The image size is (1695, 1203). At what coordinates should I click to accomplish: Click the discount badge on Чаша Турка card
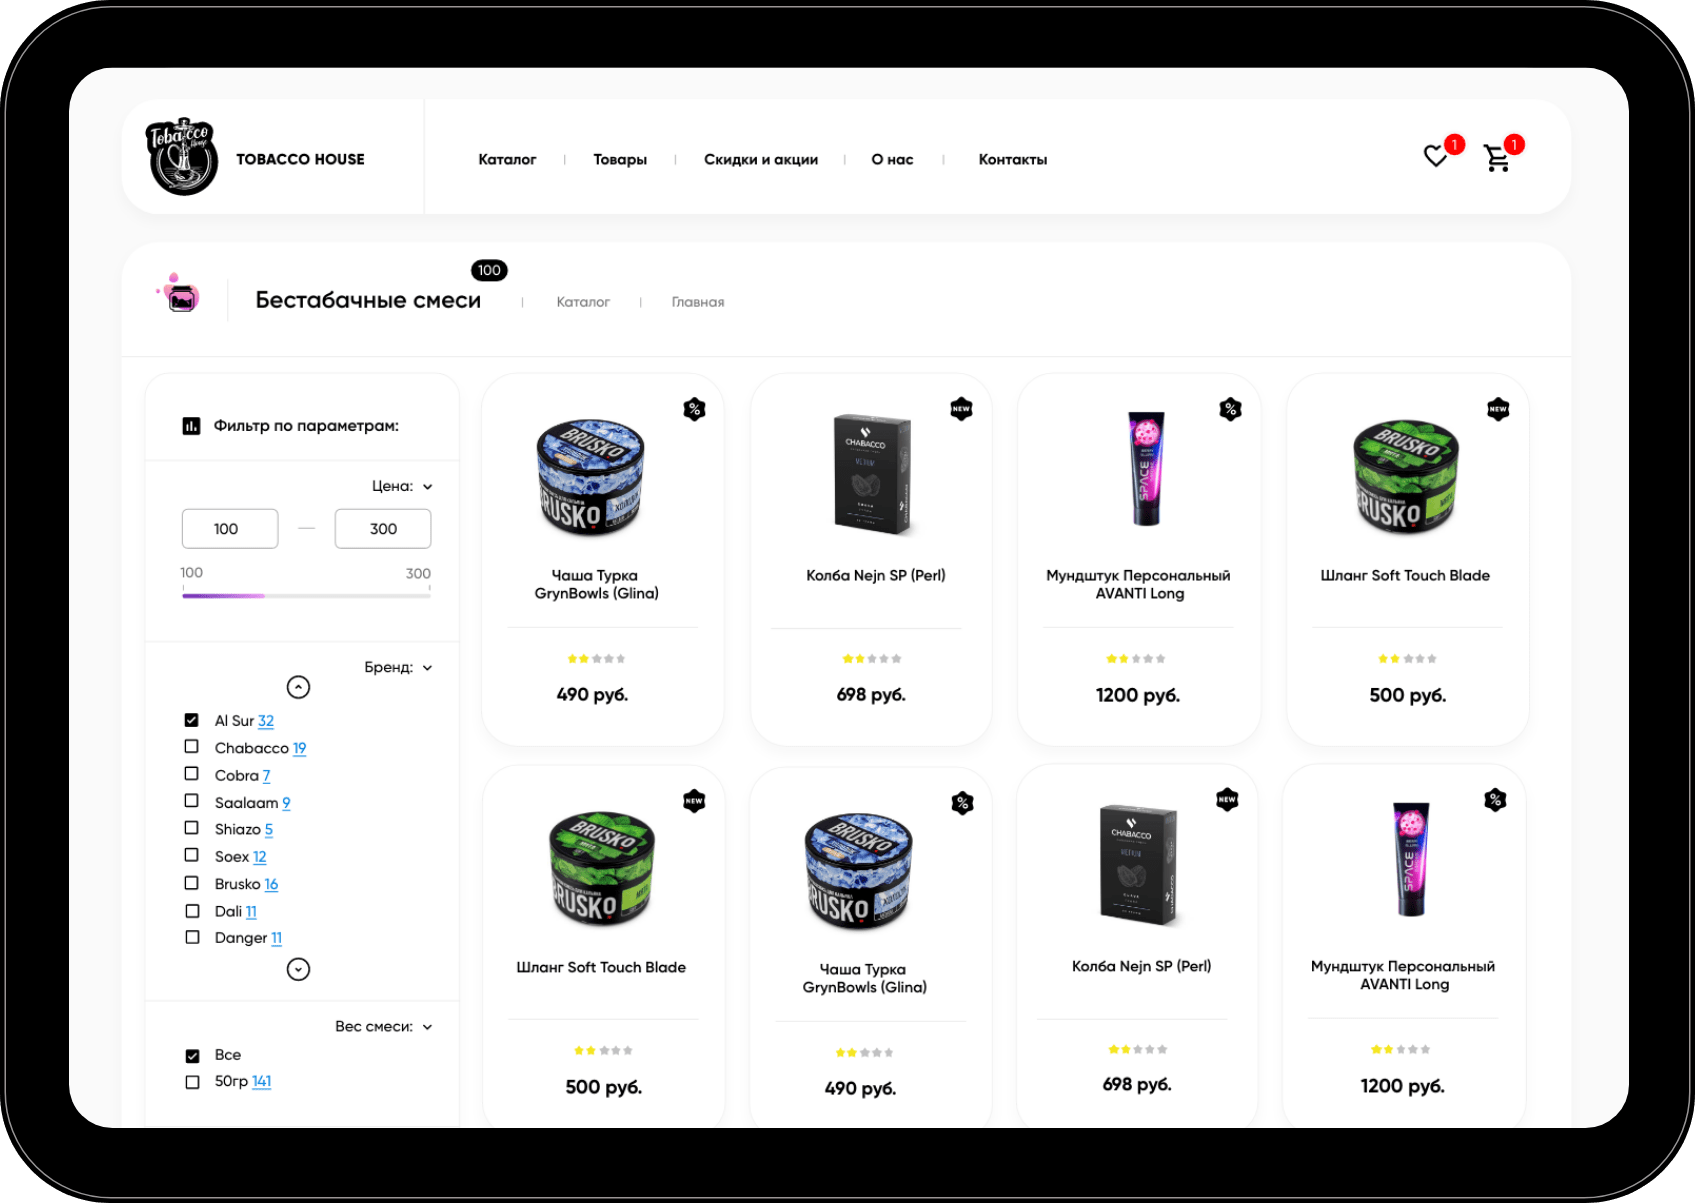(x=694, y=409)
